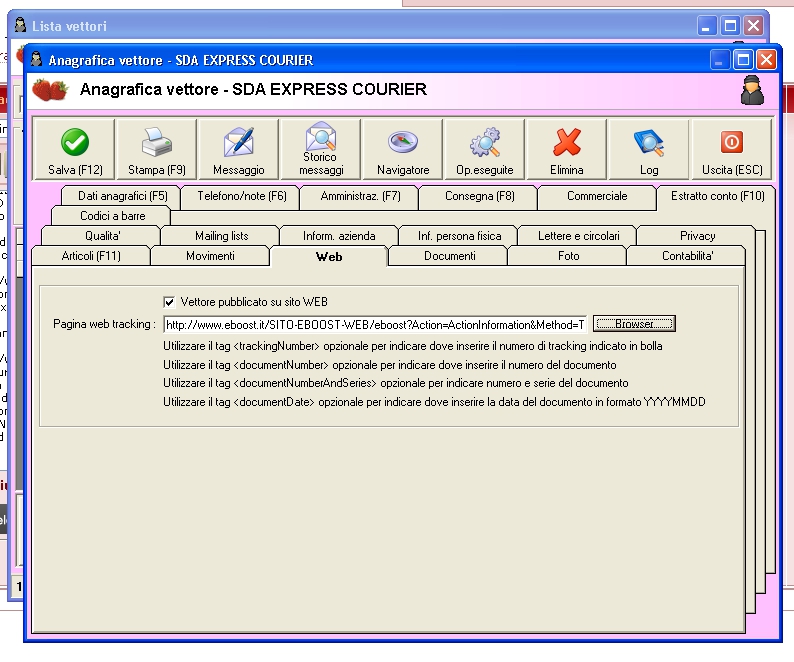Click Anagrafica vettore title bar app icon
The image size is (794, 662).
[36, 60]
